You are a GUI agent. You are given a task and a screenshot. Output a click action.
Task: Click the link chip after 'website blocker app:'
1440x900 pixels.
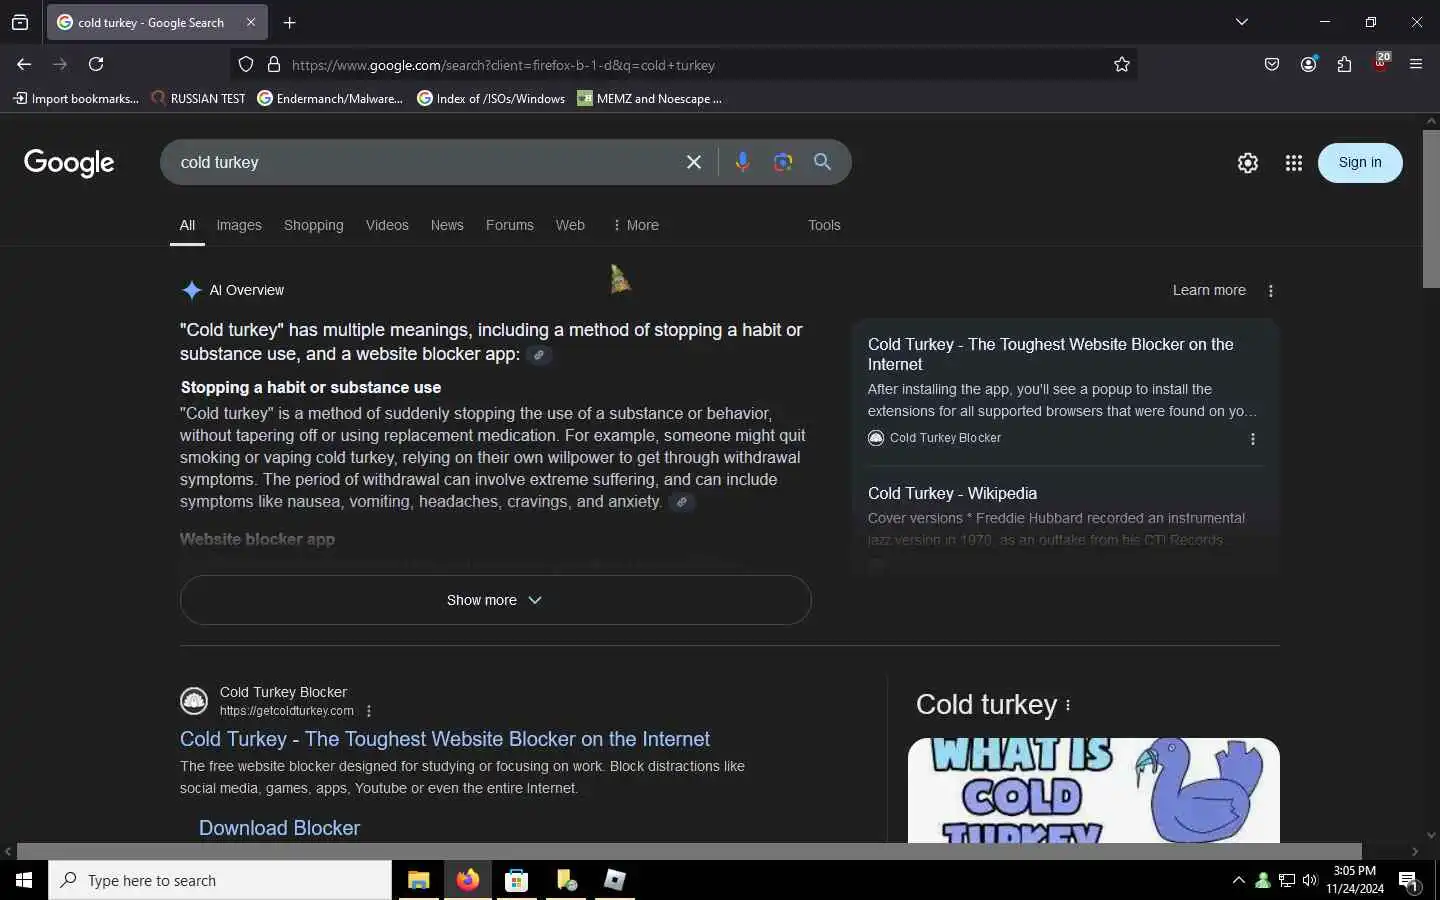click(539, 355)
